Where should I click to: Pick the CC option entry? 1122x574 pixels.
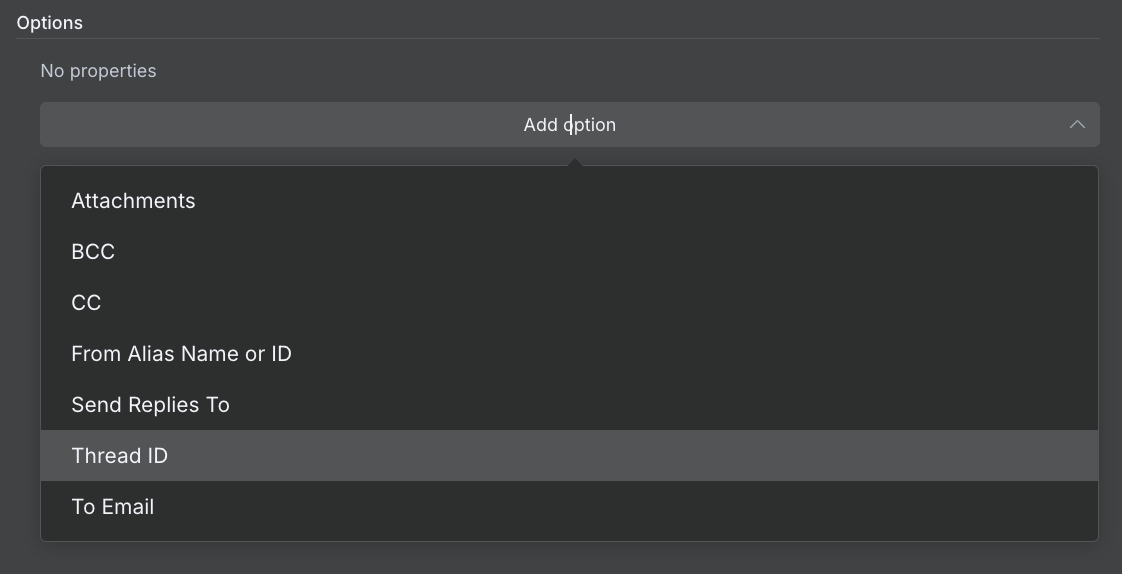(x=86, y=303)
